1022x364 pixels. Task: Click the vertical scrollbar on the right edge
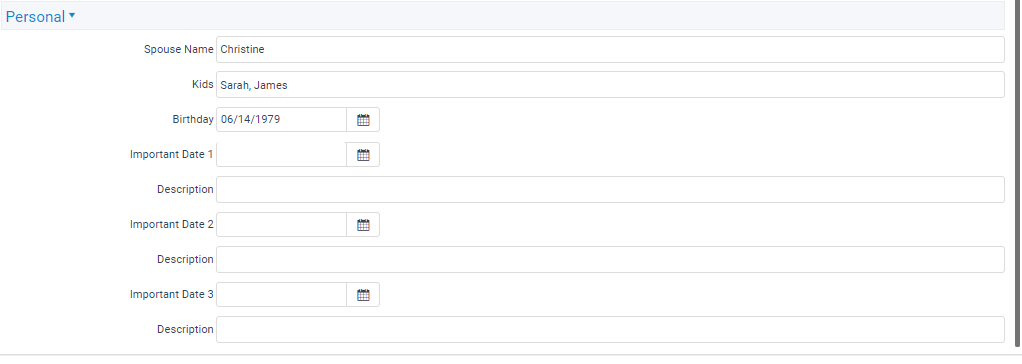1017,172
